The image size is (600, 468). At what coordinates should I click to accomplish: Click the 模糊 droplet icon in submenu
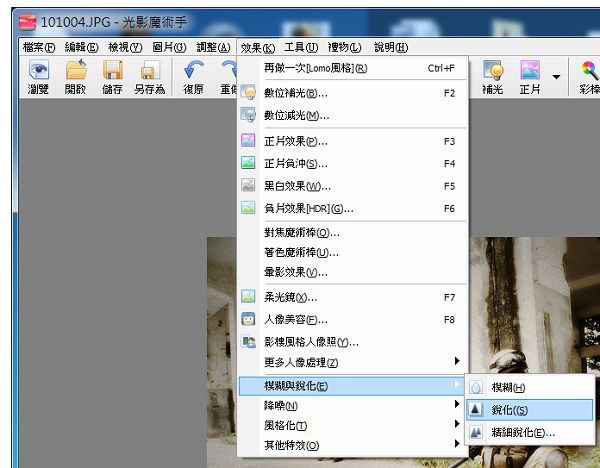[x=476, y=387]
